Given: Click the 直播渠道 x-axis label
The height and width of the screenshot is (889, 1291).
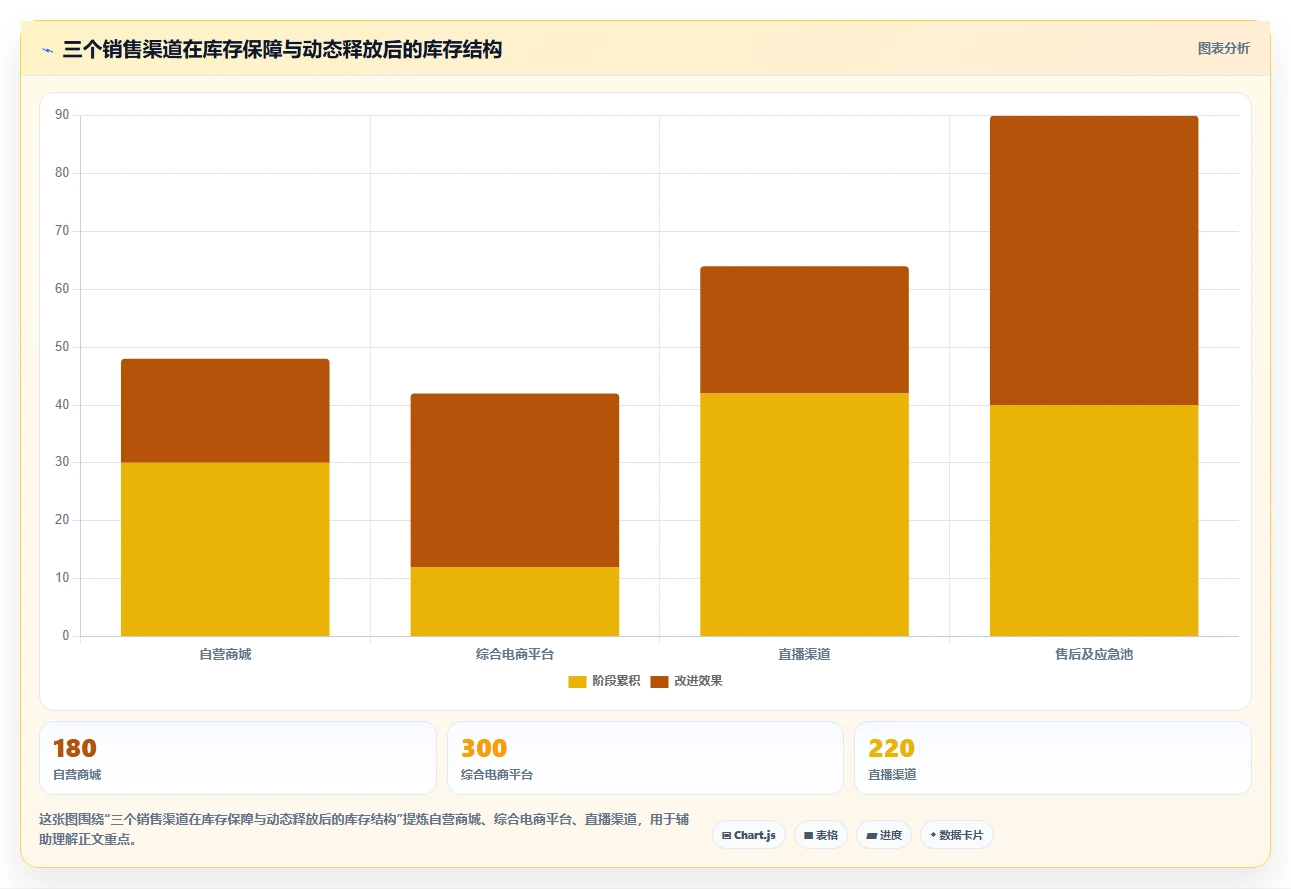Looking at the screenshot, I should [x=804, y=654].
